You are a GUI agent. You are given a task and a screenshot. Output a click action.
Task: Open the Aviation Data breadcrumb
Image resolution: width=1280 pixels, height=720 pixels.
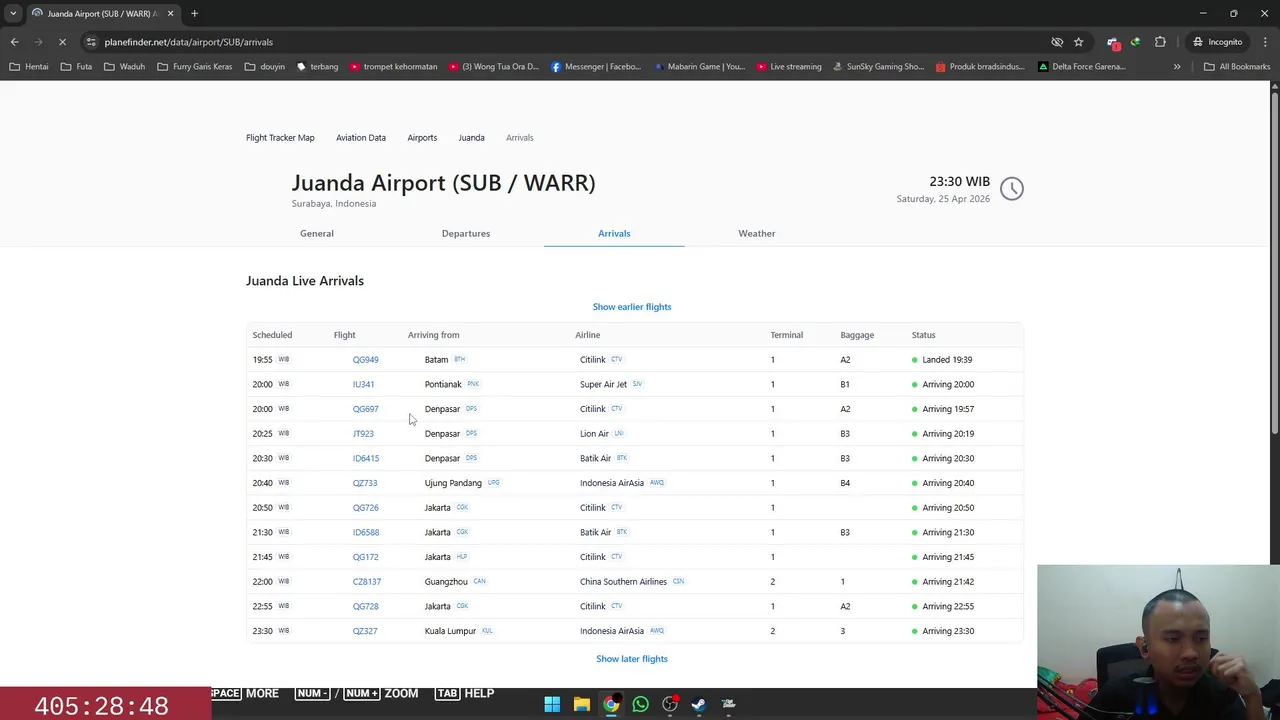pyautogui.click(x=361, y=138)
